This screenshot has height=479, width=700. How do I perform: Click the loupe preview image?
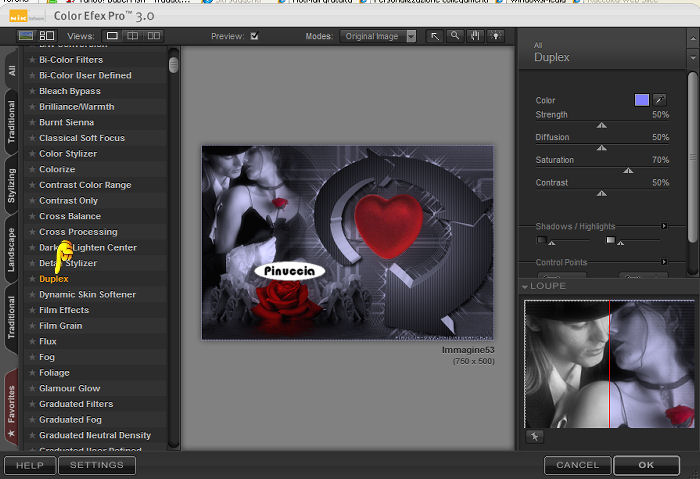(609, 364)
